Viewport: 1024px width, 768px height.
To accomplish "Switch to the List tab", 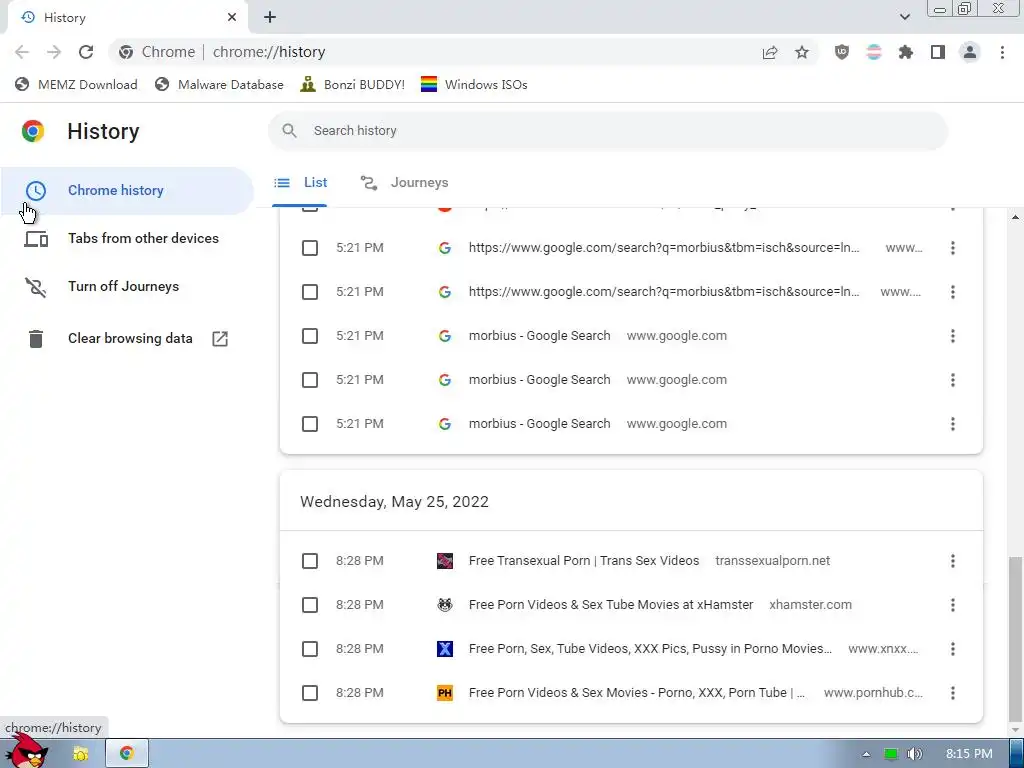I will pos(300,183).
